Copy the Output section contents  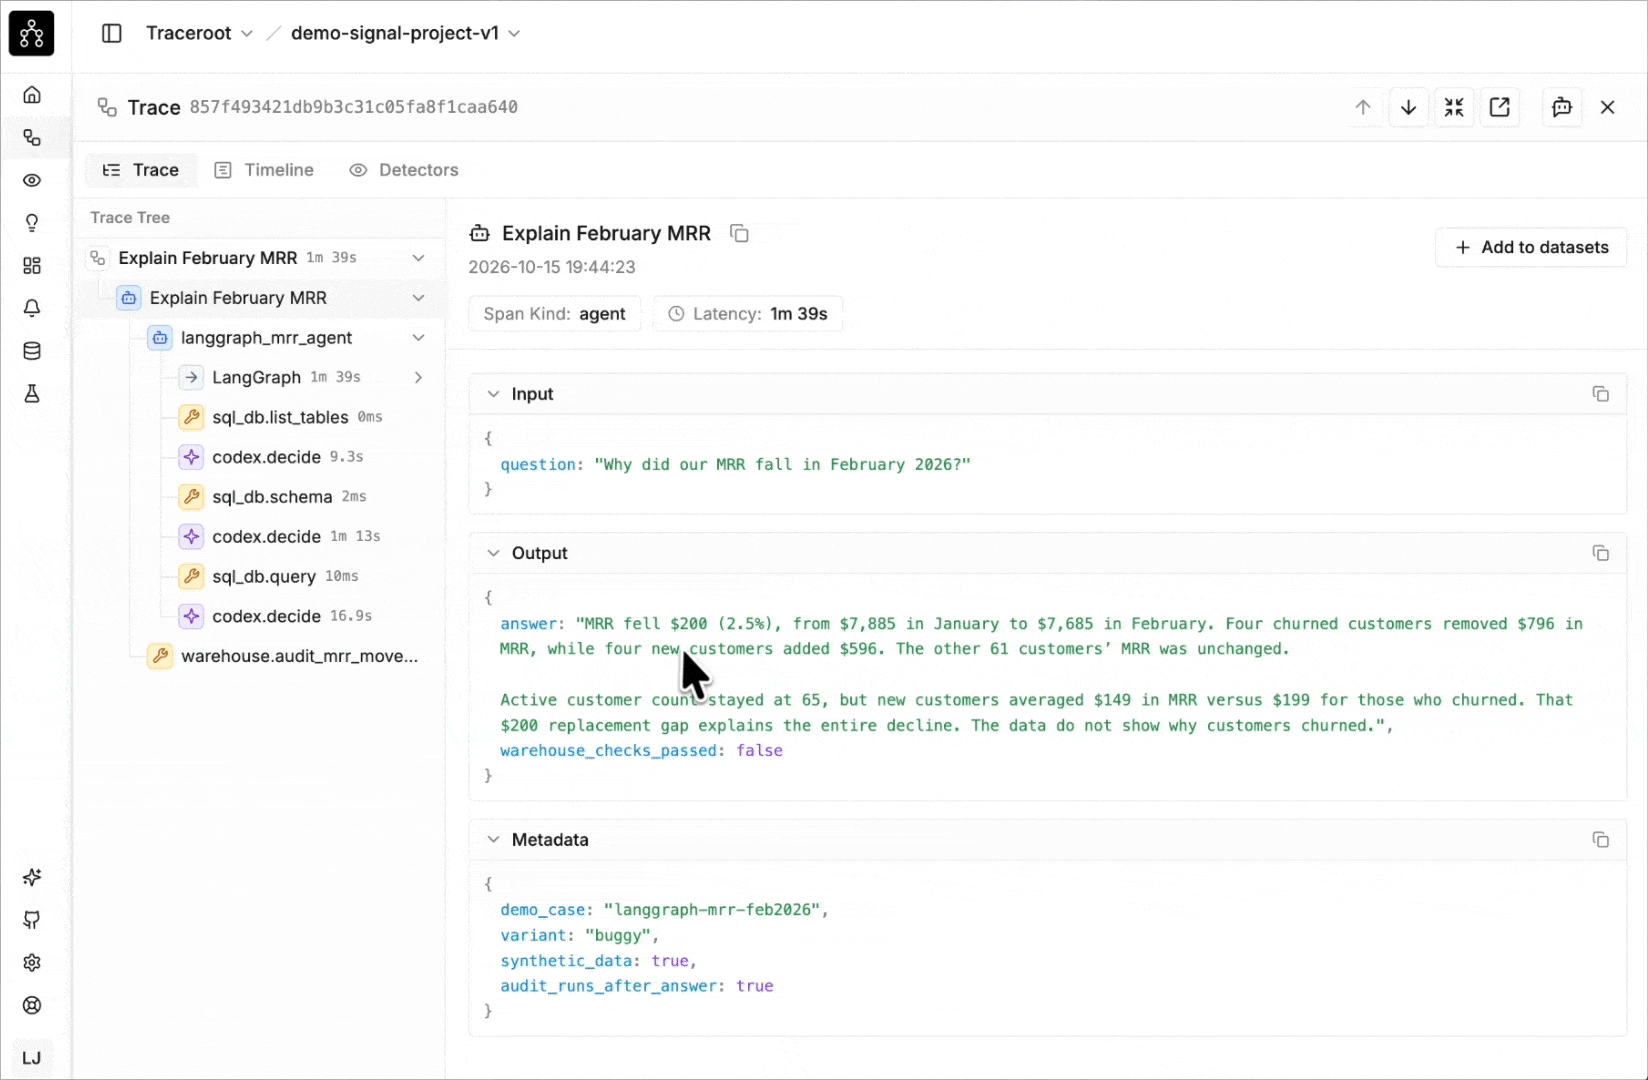pyautogui.click(x=1601, y=553)
